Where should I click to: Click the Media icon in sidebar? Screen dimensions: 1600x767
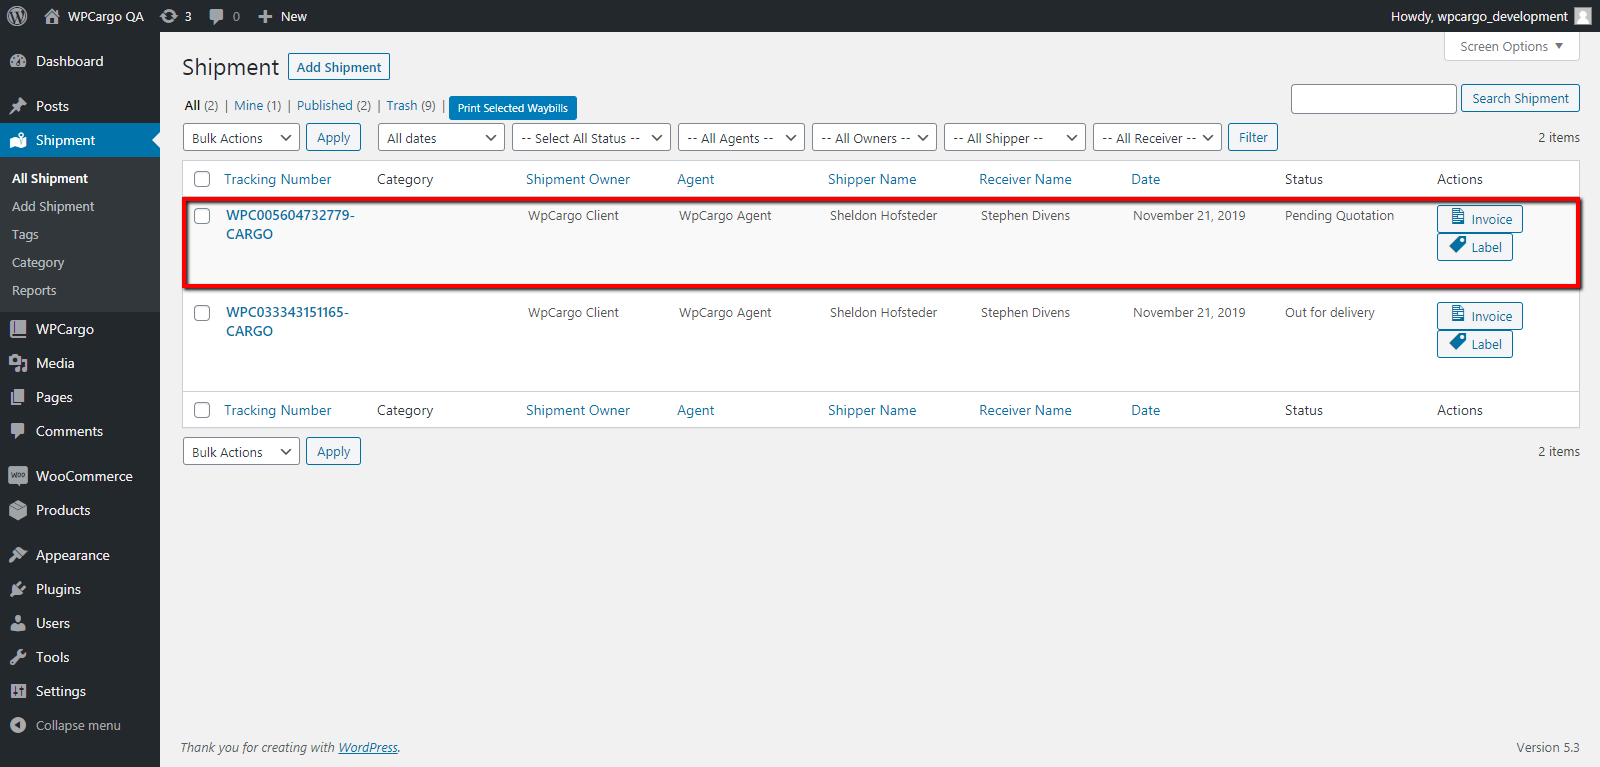pyautogui.click(x=18, y=363)
